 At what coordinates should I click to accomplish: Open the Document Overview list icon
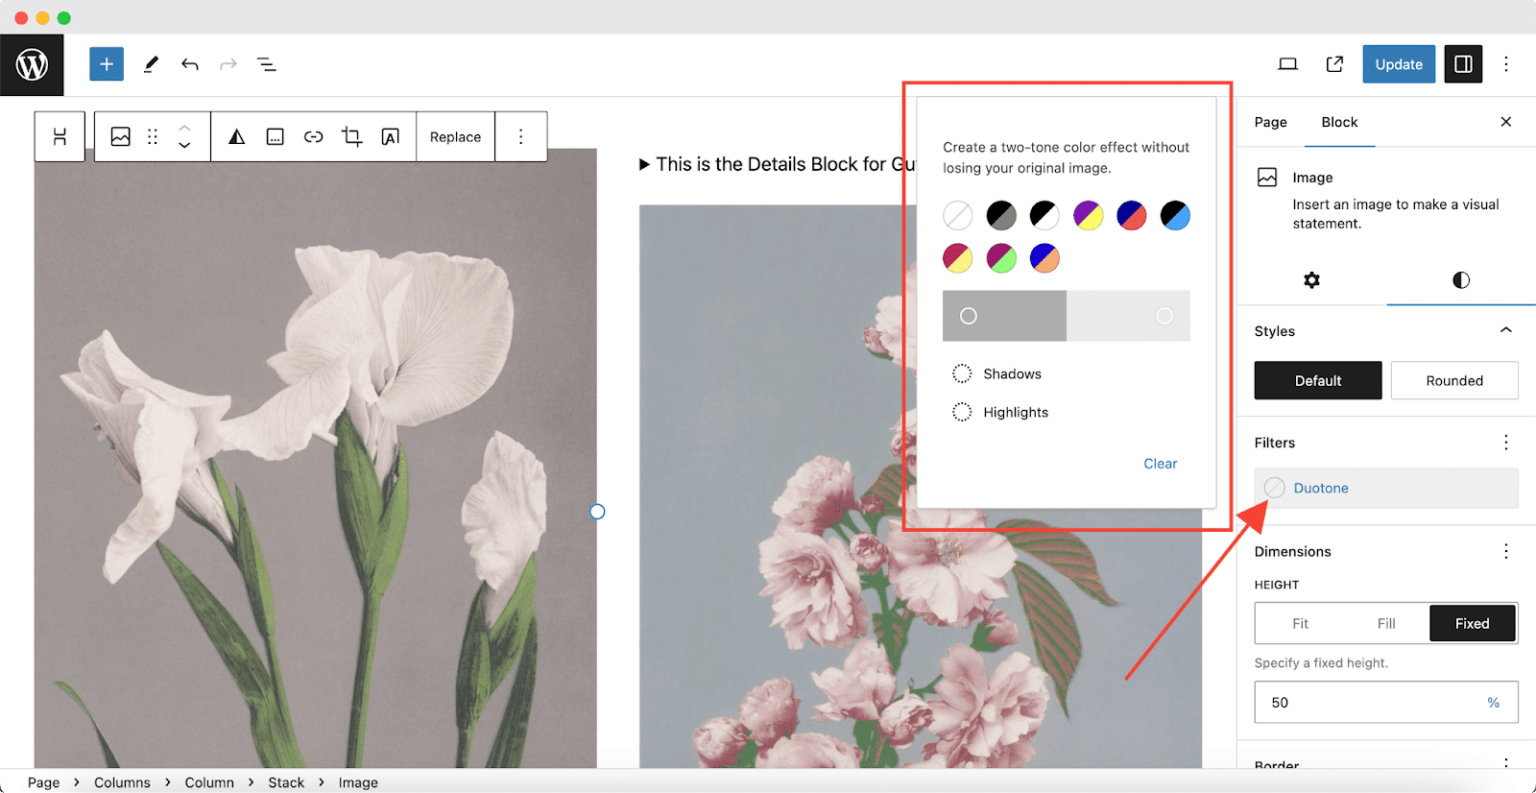[x=266, y=64]
